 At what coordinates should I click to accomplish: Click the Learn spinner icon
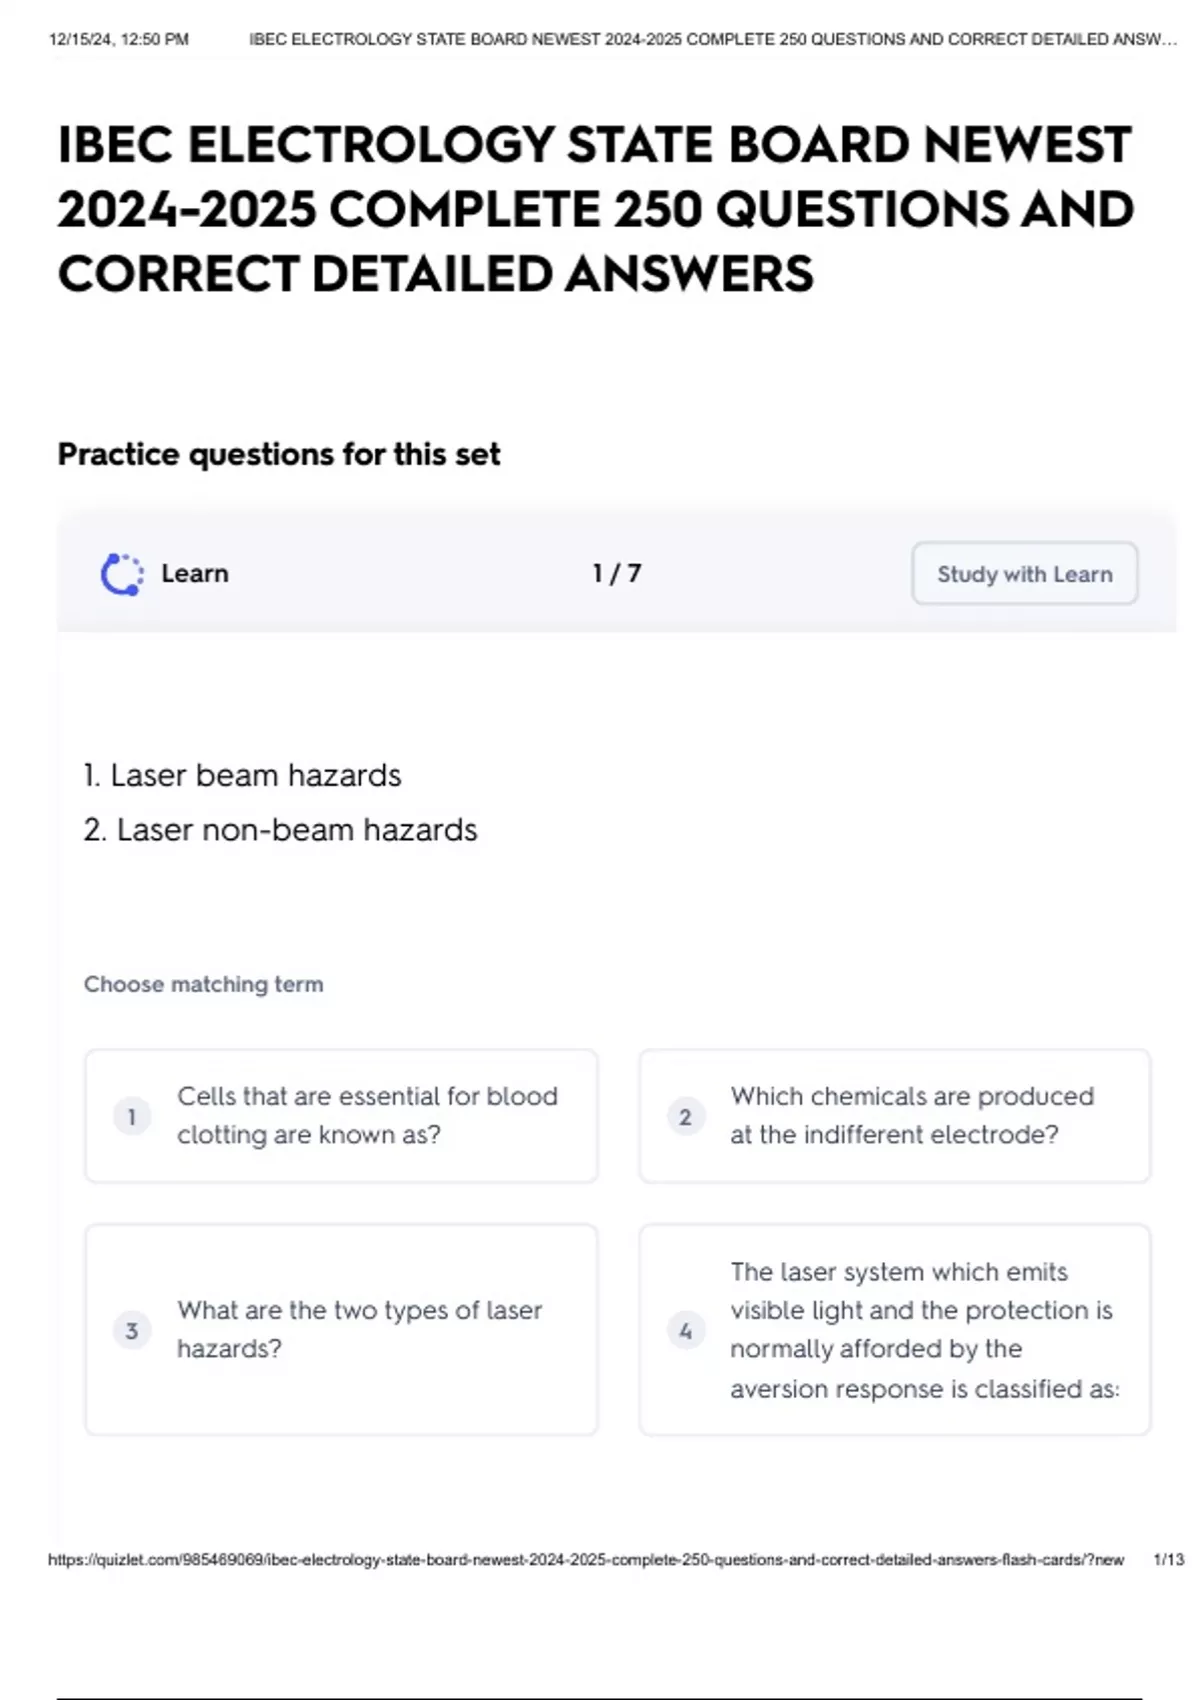tap(122, 574)
